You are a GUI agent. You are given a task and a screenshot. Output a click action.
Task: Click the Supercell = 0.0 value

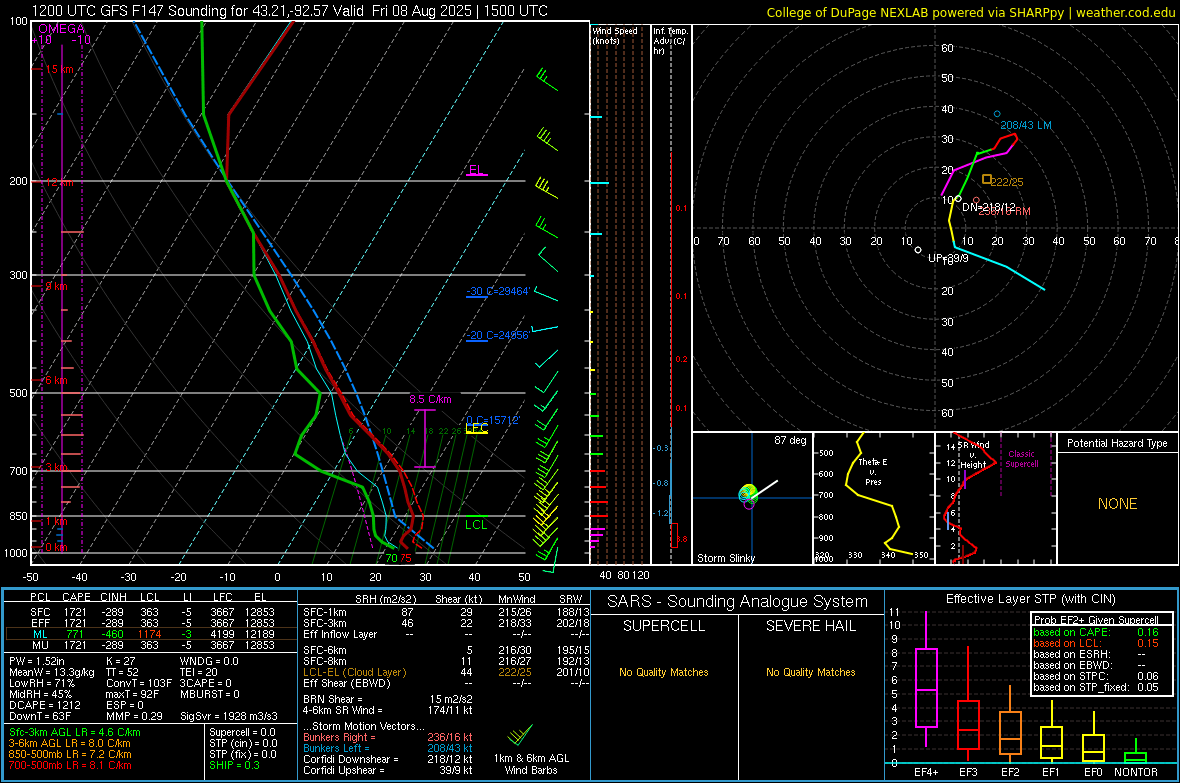242,732
